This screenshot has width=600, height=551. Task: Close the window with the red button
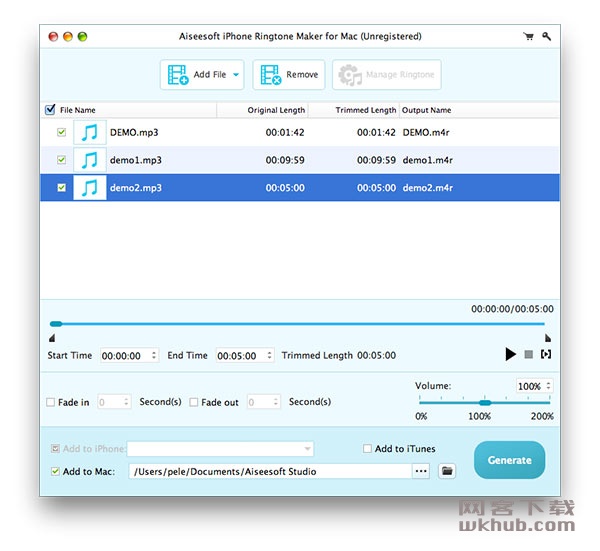pos(53,36)
